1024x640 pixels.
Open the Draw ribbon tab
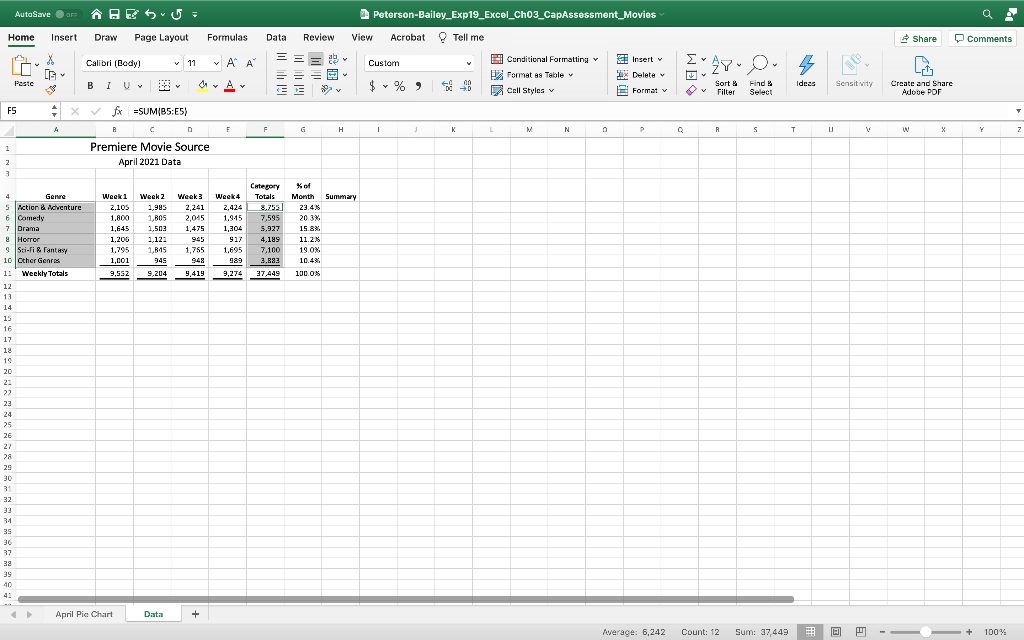pyautogui.click(x=106, y=37)
